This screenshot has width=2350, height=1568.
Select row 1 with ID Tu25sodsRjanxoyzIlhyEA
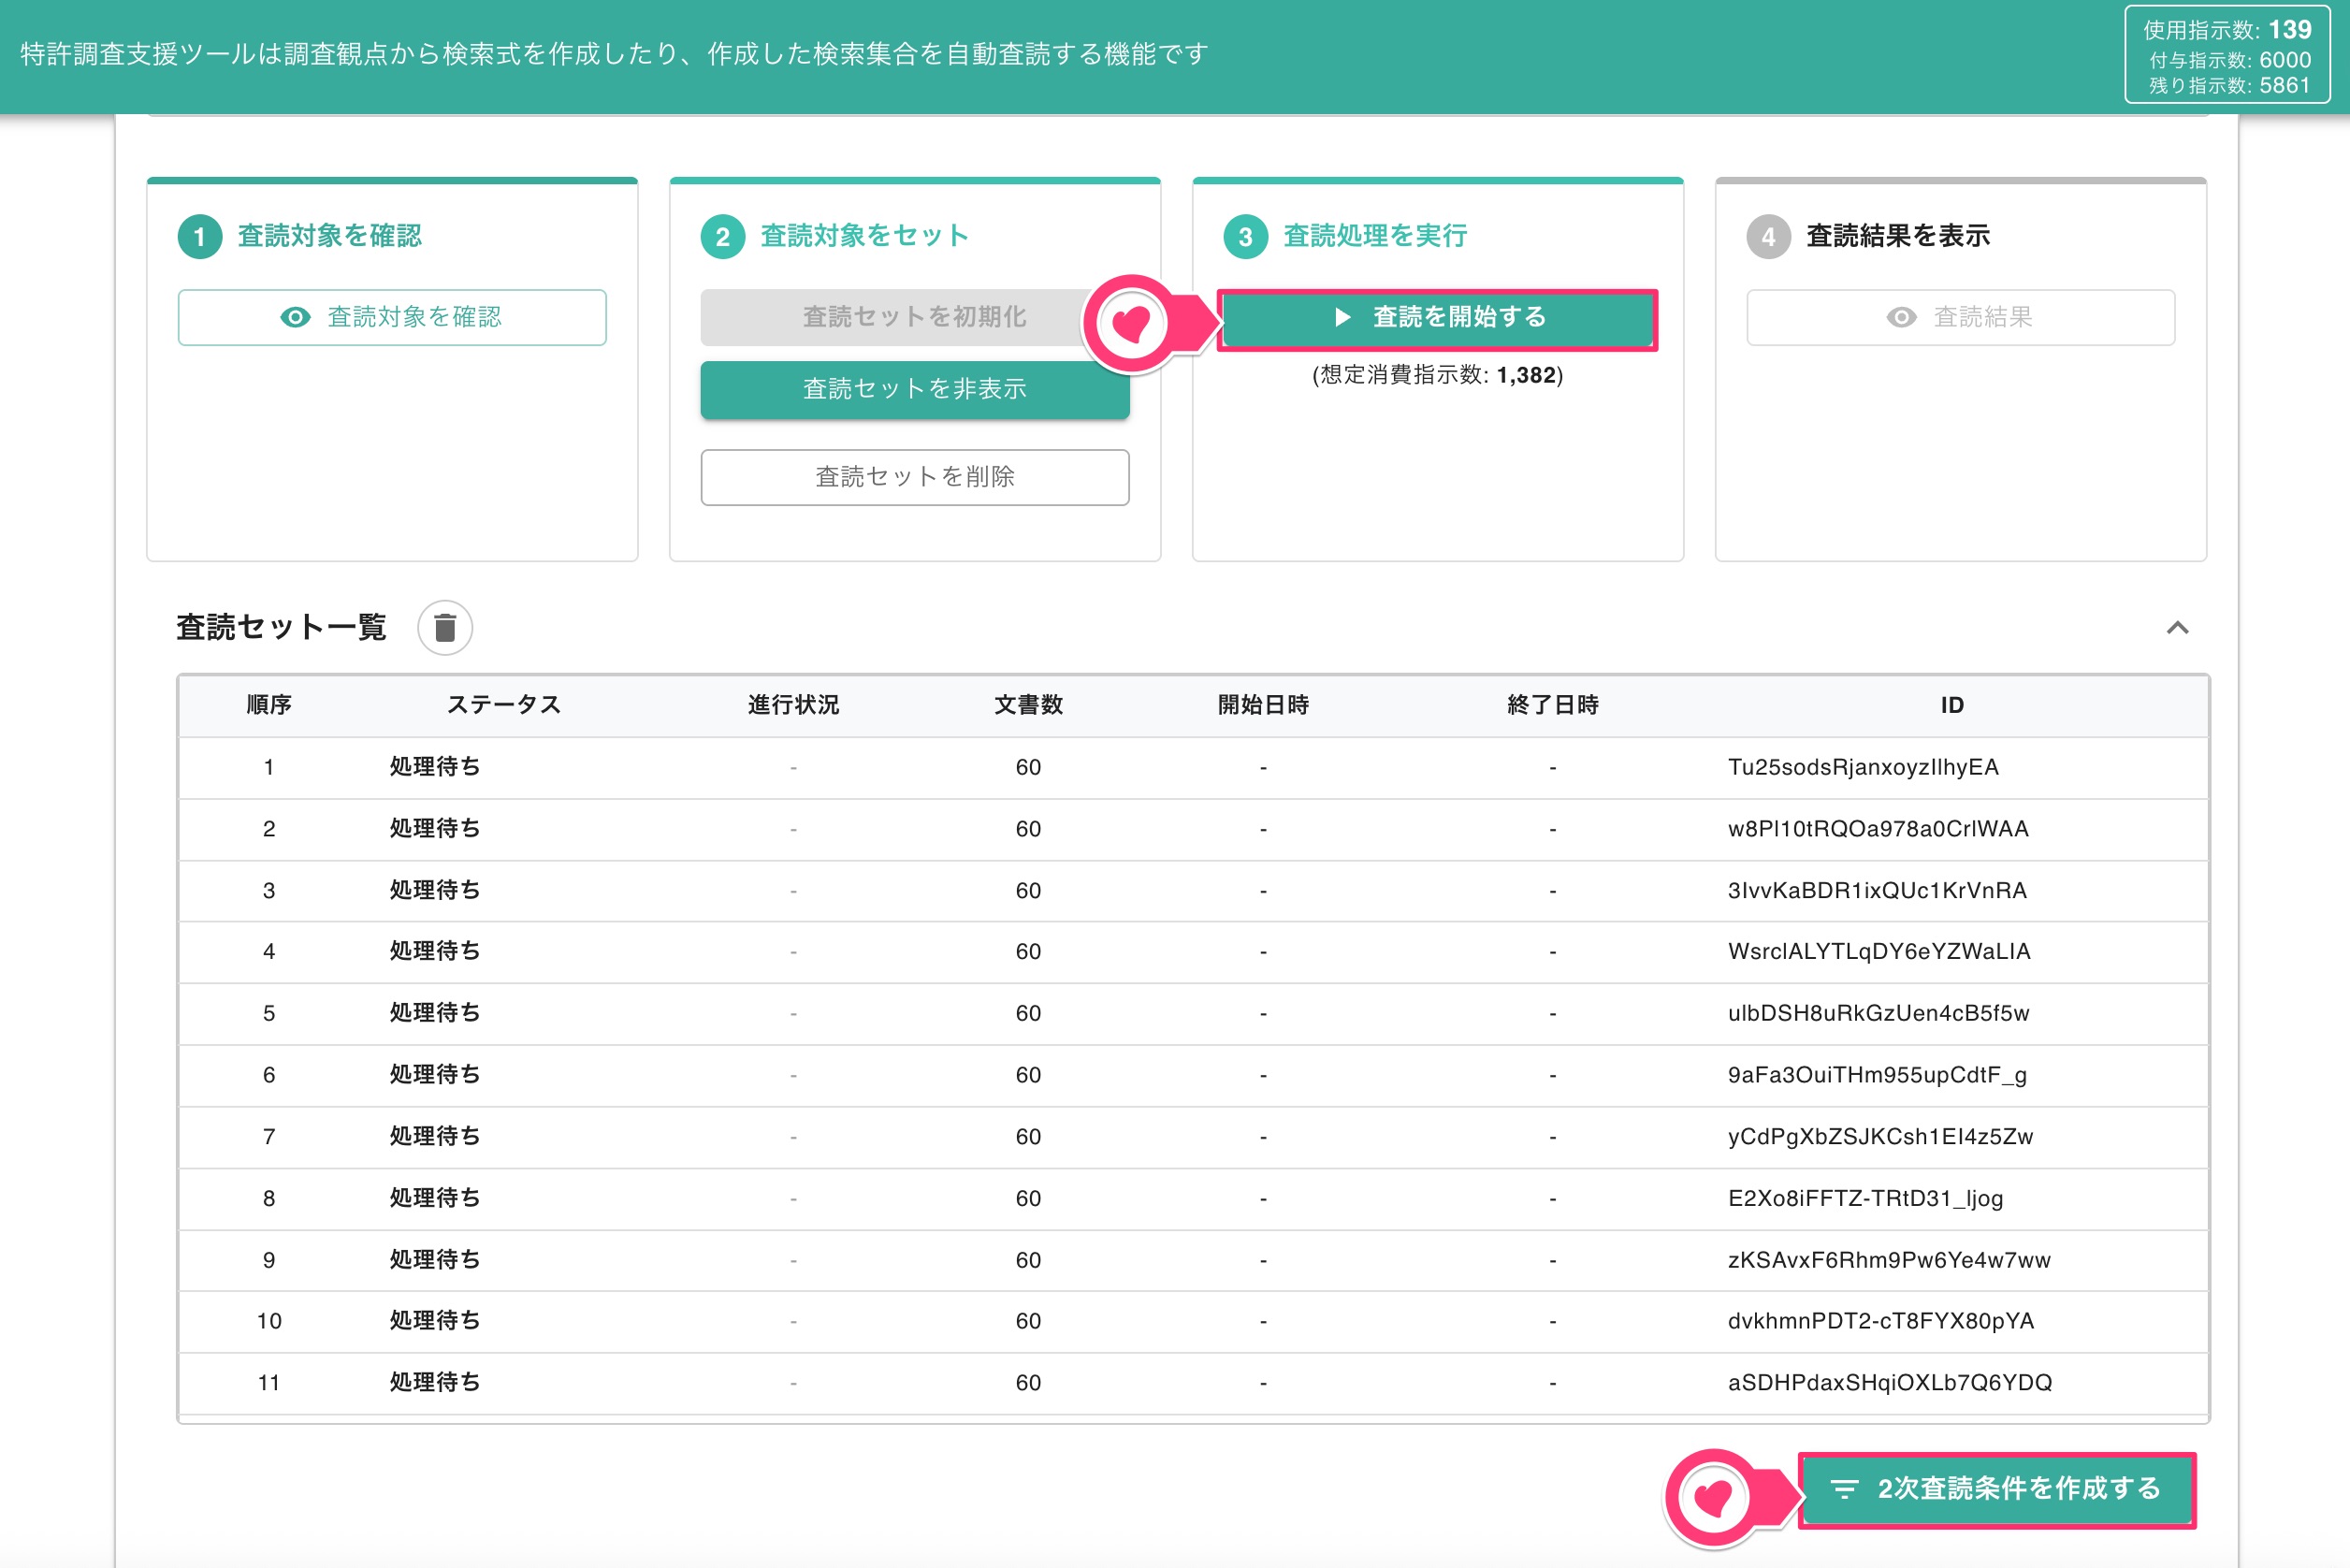point(1193,767)
